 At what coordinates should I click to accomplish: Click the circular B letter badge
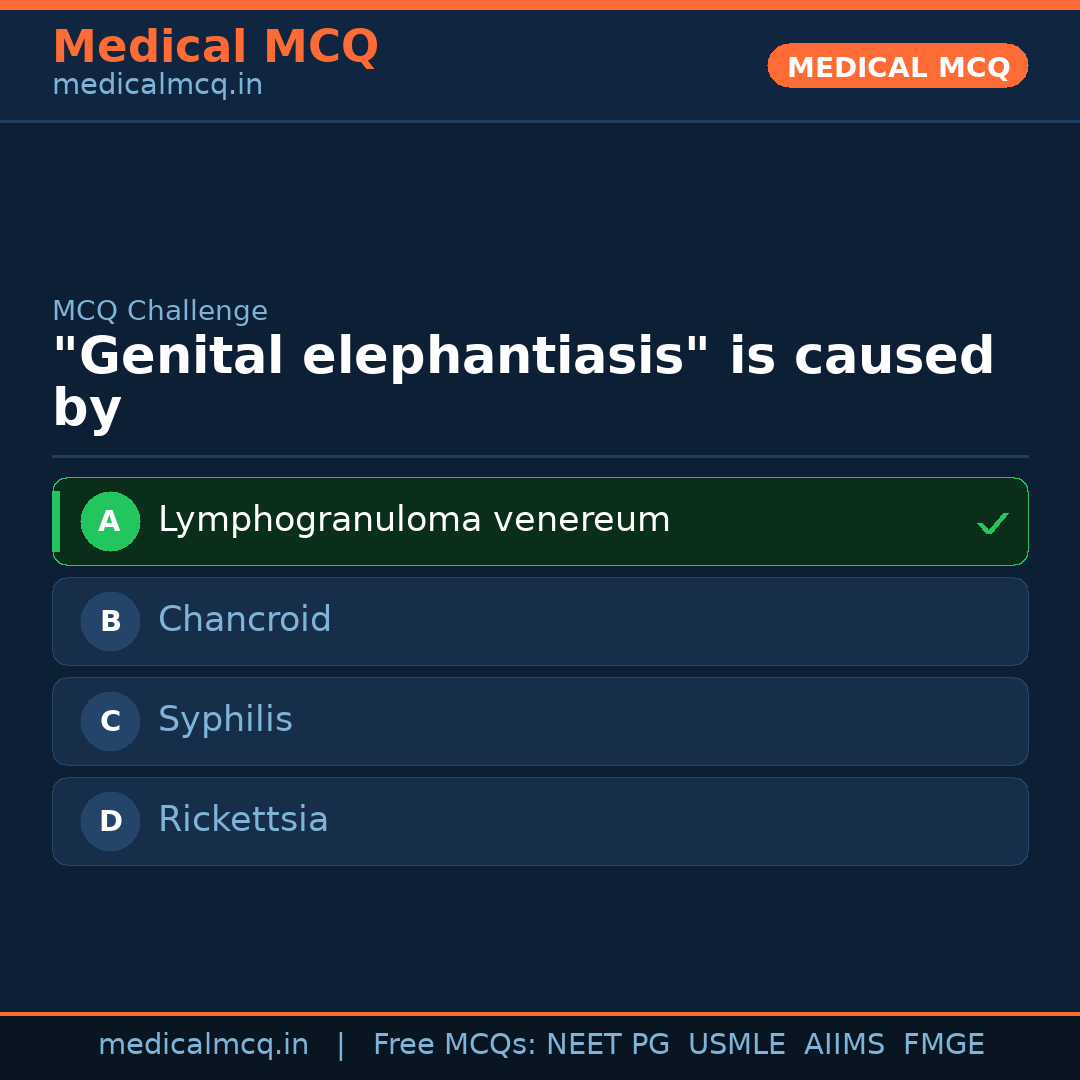click(x=110, y=621)
